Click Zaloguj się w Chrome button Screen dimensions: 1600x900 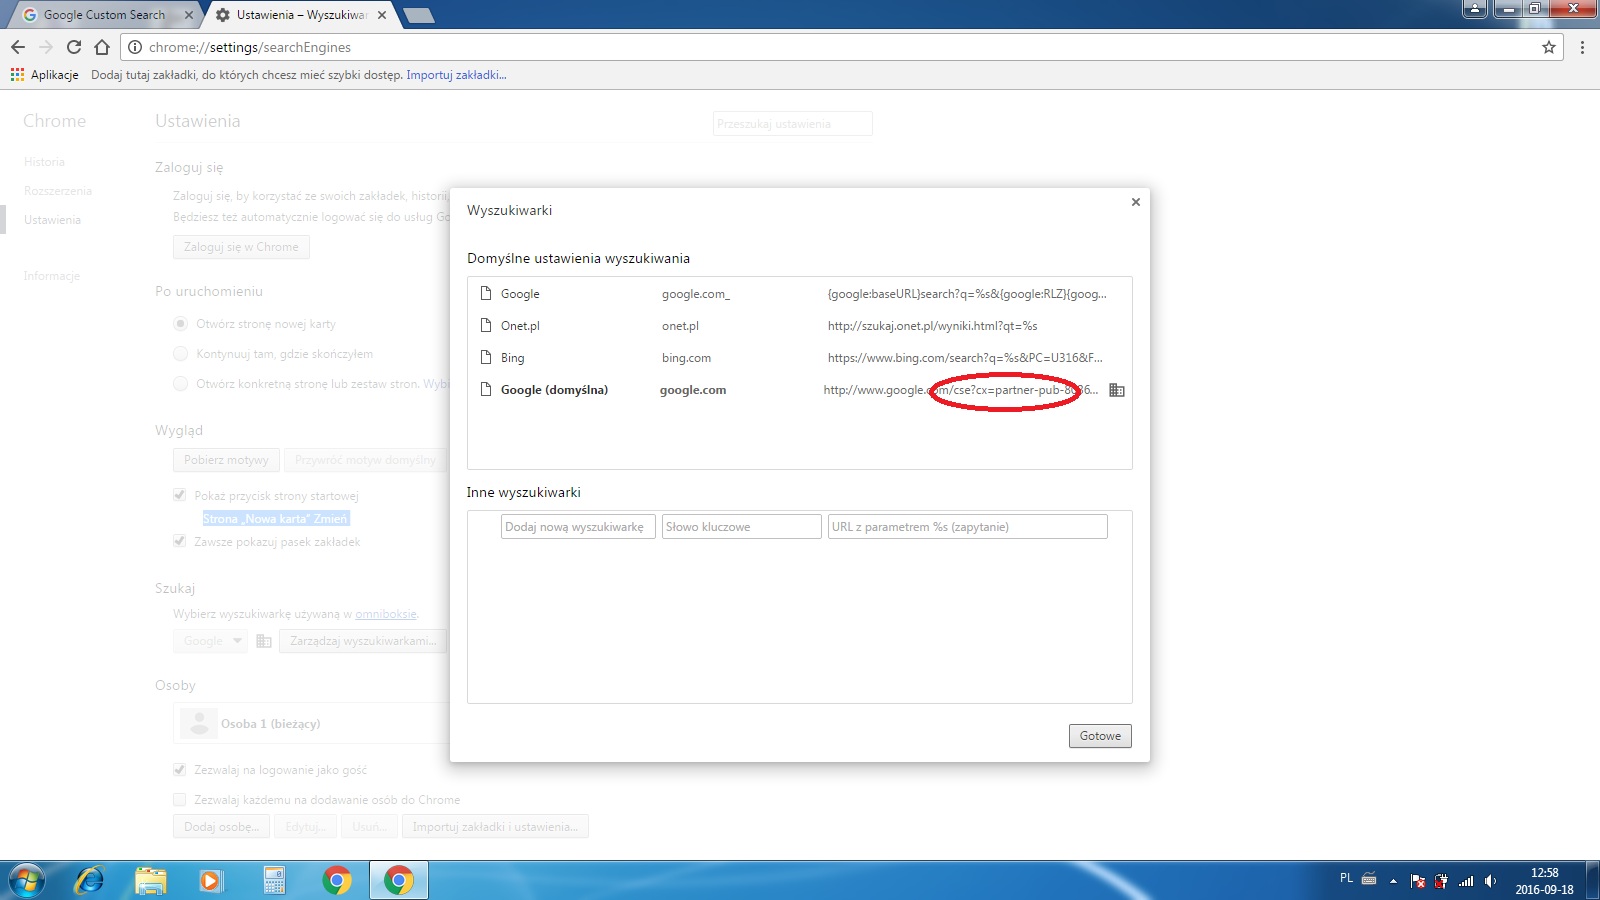point(241,247)
